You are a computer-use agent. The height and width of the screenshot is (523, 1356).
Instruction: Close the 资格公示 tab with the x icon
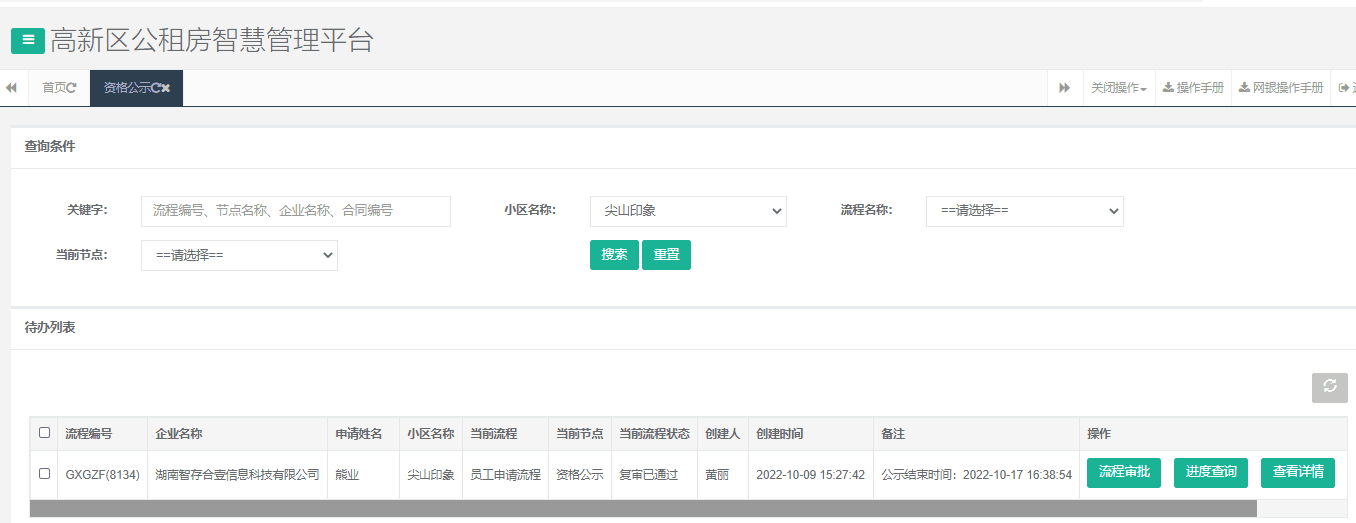[x=166, y=88]
